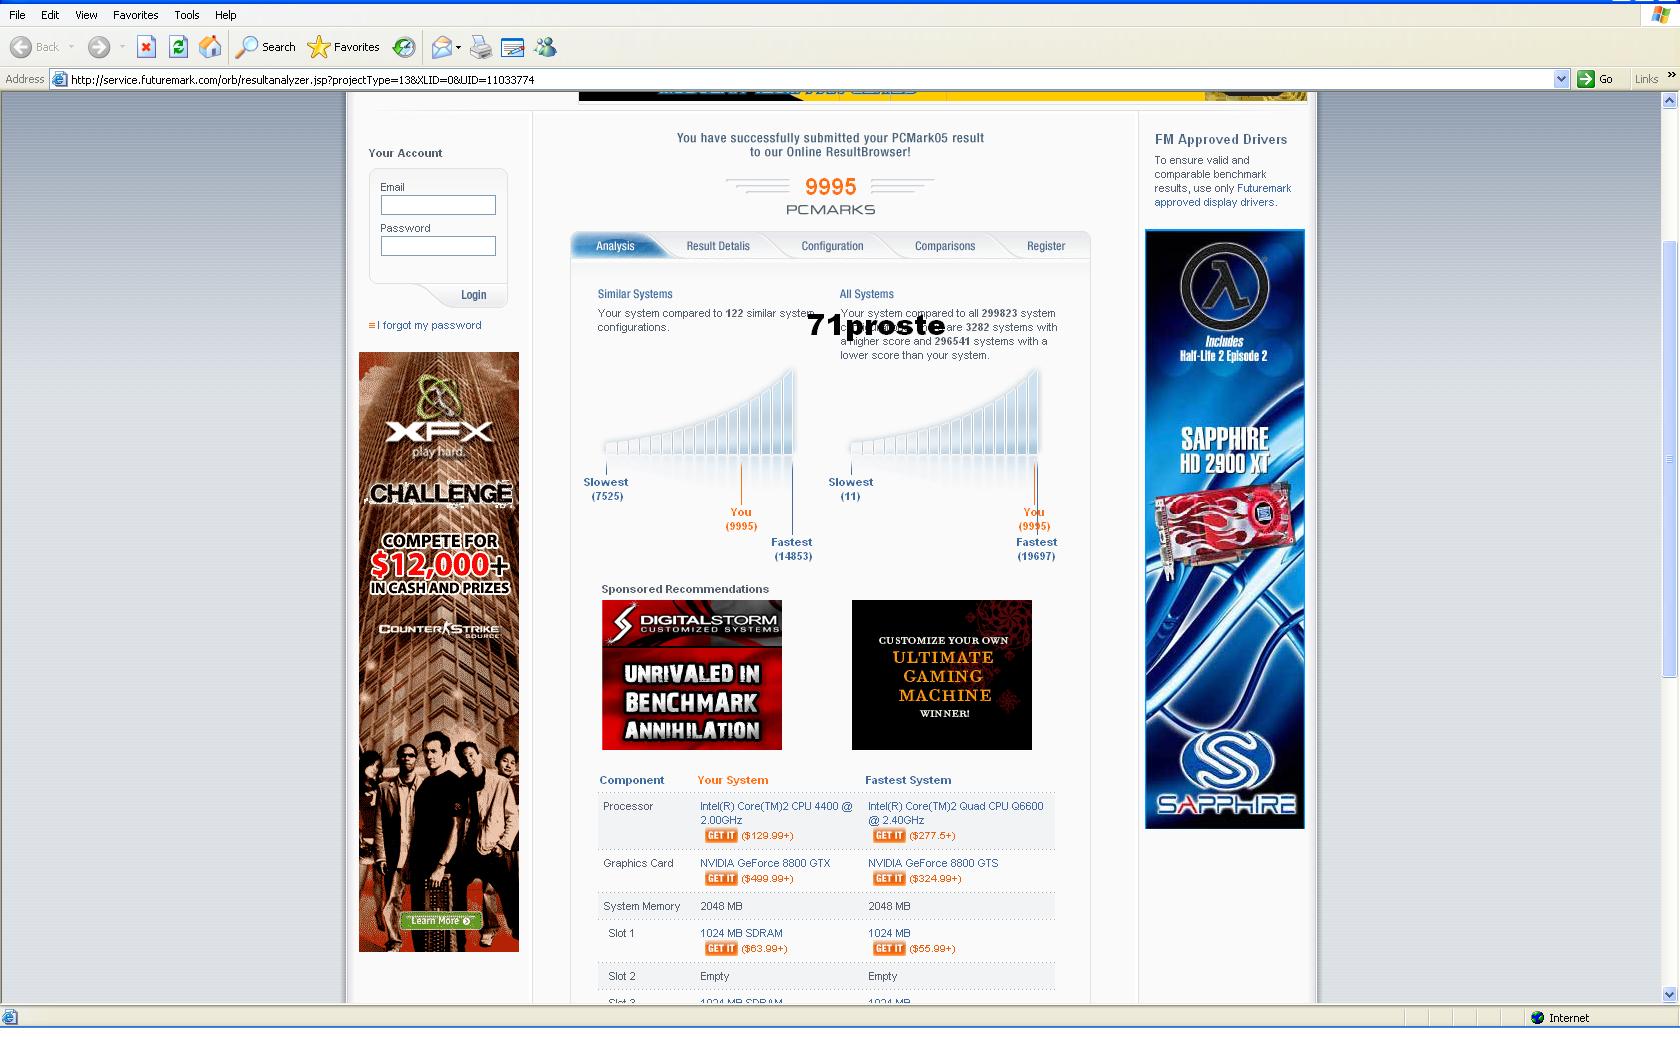Open the Mail dropdown arrow
Viewport: 1680px width, 1050px height.
(458, 47)
